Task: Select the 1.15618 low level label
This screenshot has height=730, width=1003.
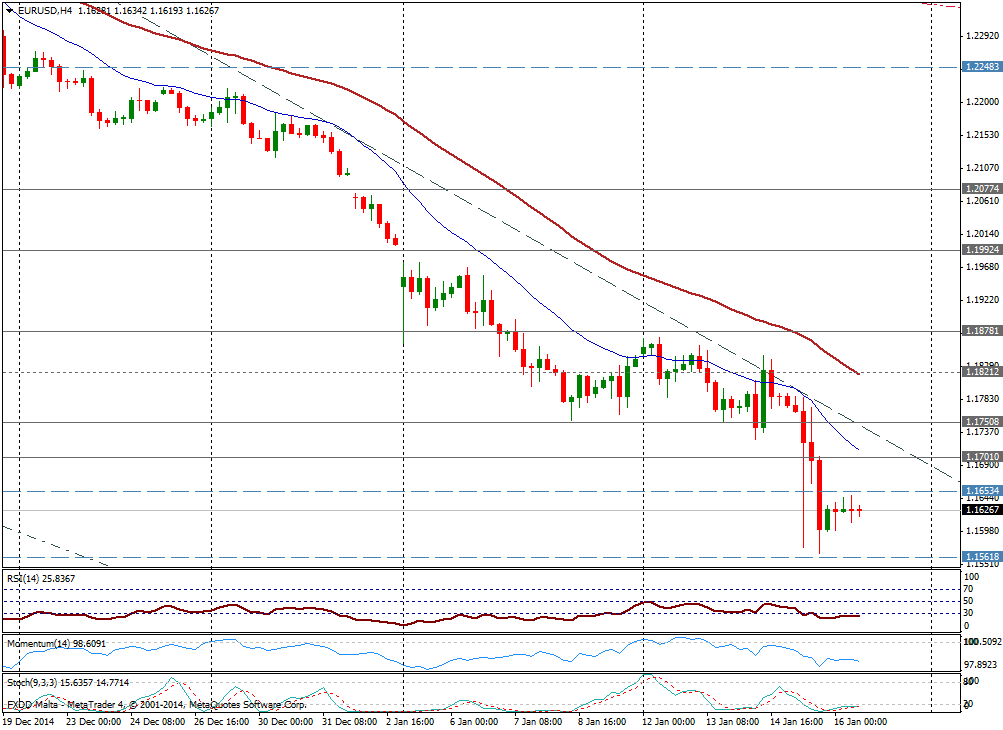Action: click(x=981, y=557)
